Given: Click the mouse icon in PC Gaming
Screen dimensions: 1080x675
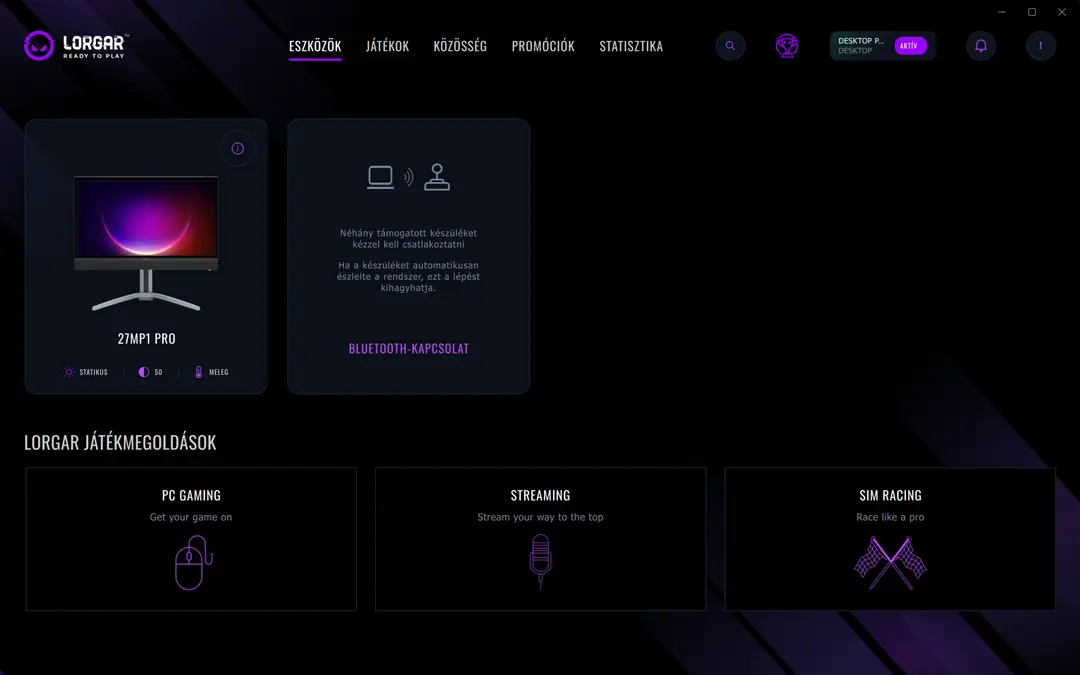Looking at the screenshot, I should tap(193, 563).
